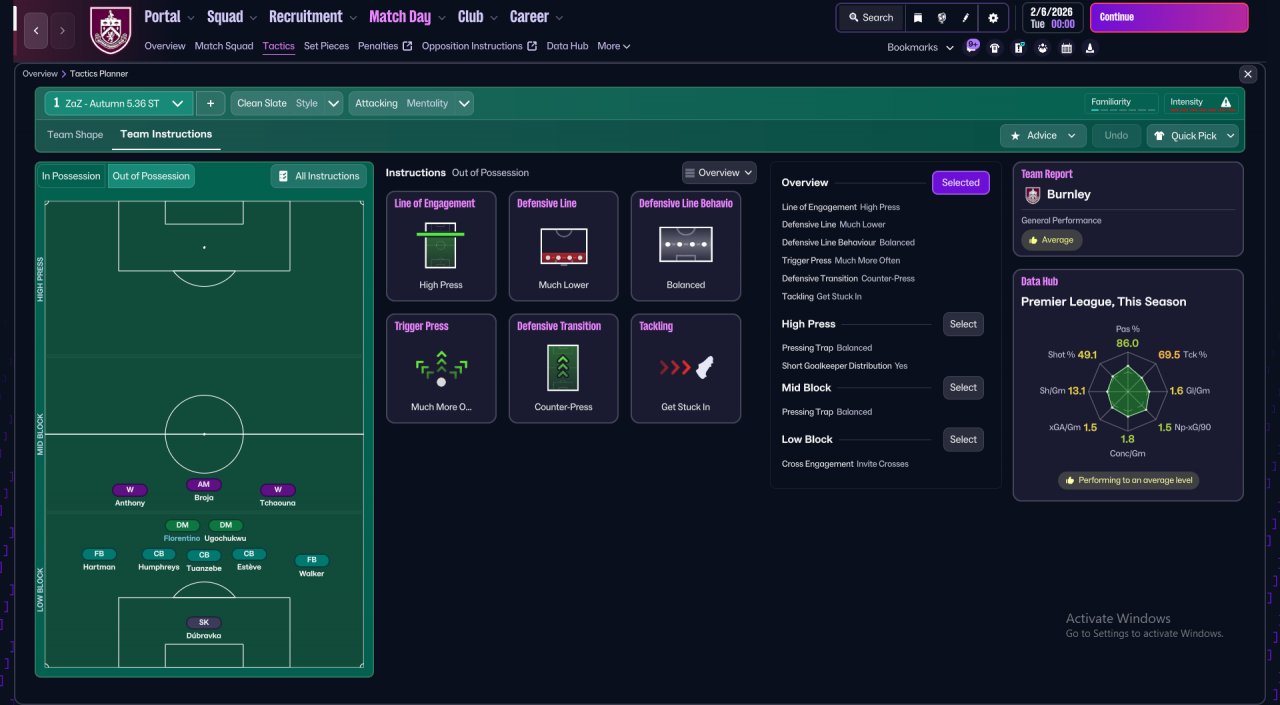The height and width of the screenshot is (705, 1280).
Task: Open the bookmark flag icon near Search
Action: point(918,17)
